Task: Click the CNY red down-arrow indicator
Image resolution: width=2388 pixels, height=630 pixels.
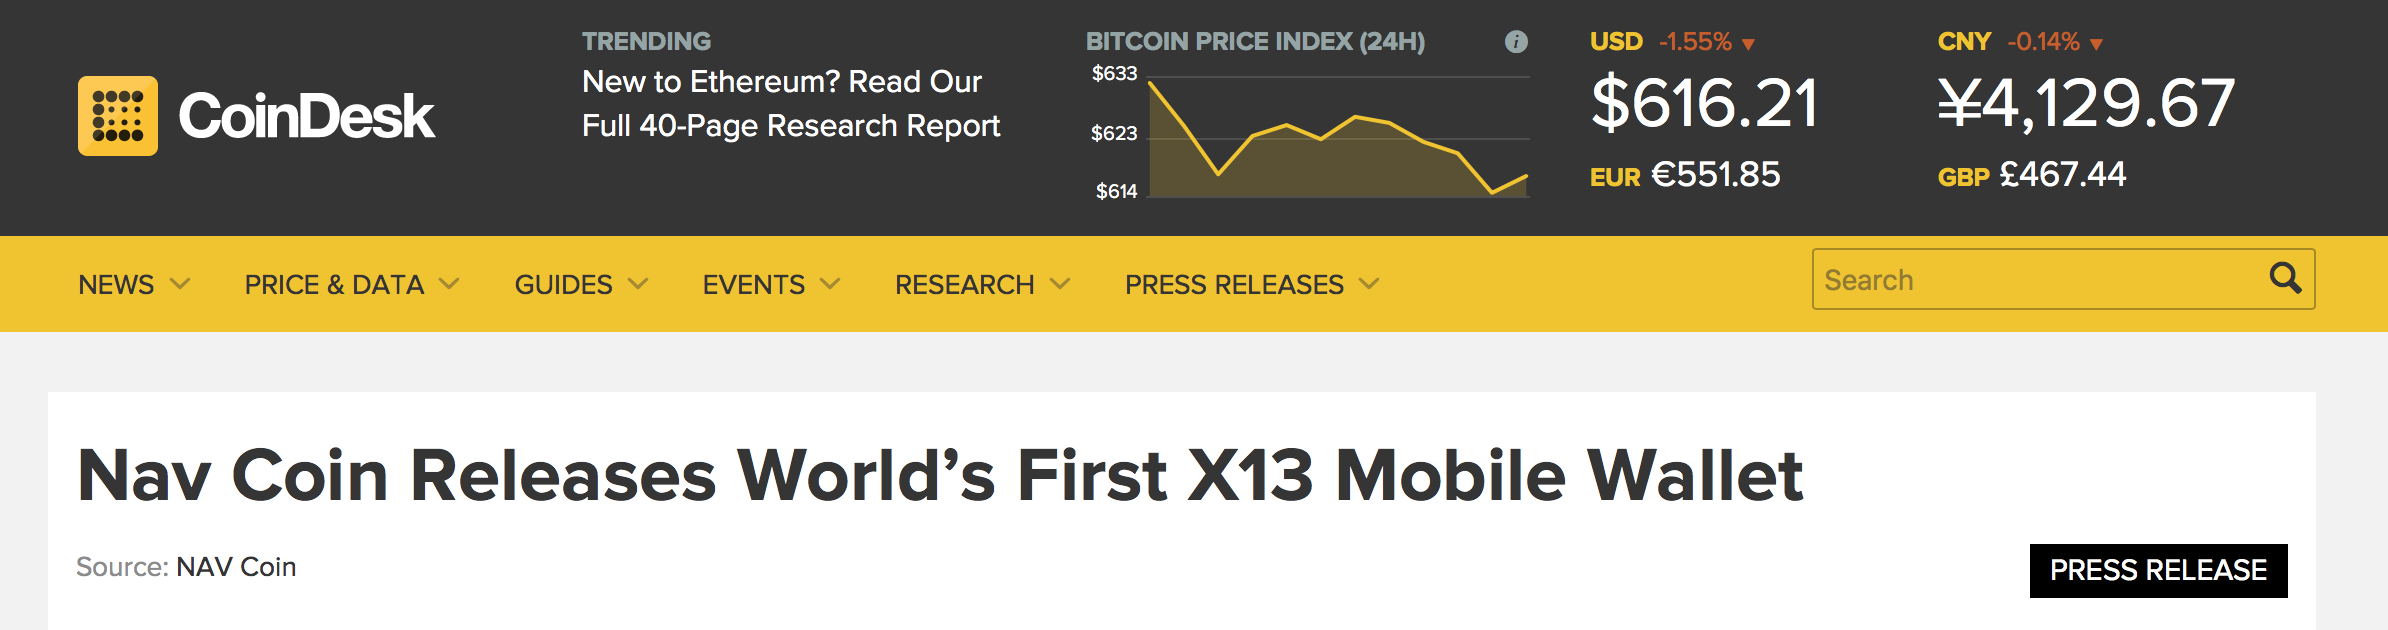Action: click(2096, 43)
